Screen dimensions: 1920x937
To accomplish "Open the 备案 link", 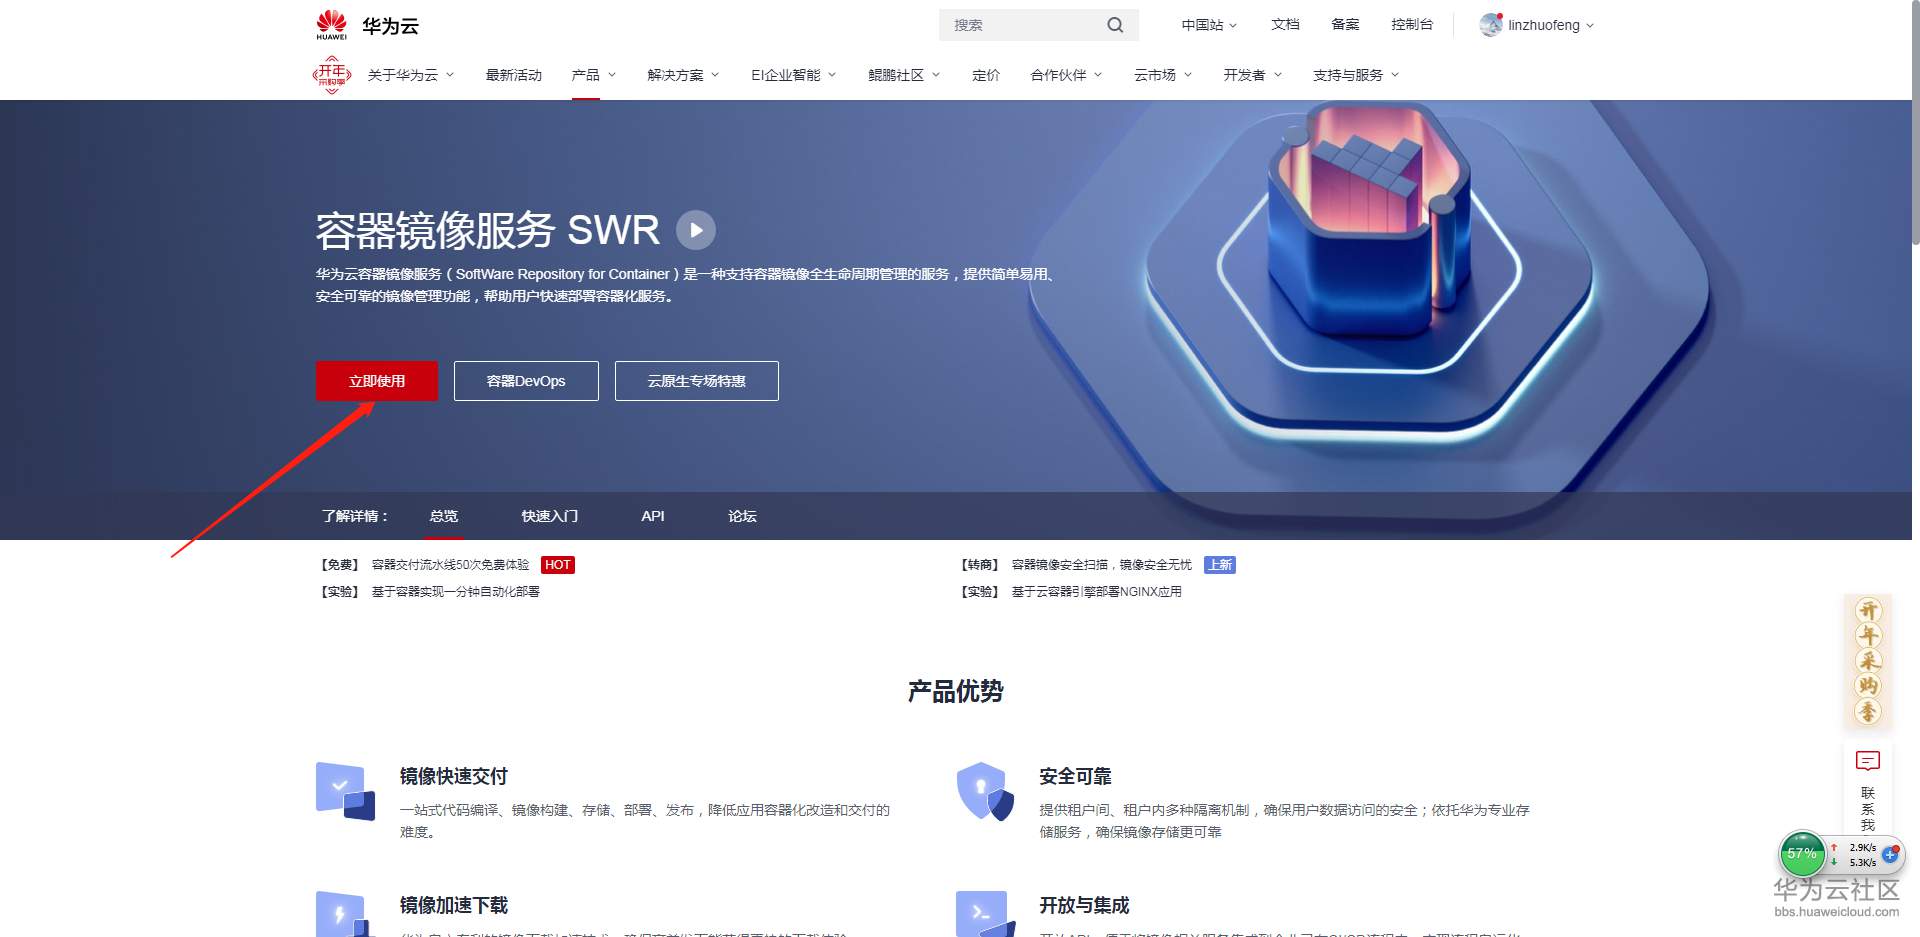I will pyautogui.click(x=1345, y=25).
